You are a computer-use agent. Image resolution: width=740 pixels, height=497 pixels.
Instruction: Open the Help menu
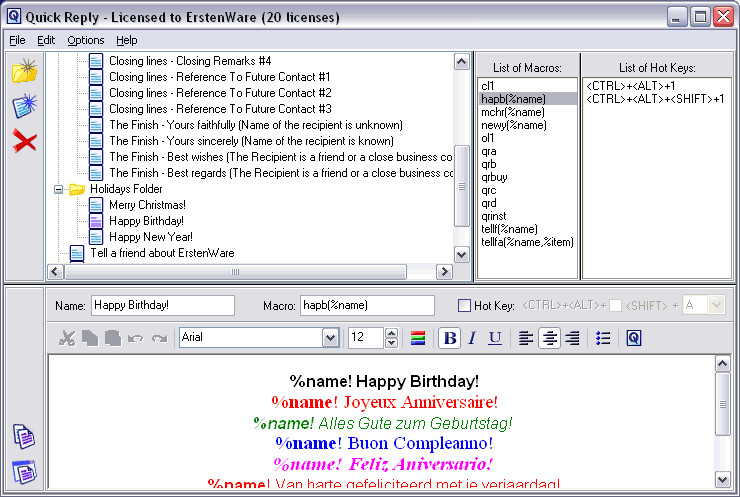pos(126,40)
